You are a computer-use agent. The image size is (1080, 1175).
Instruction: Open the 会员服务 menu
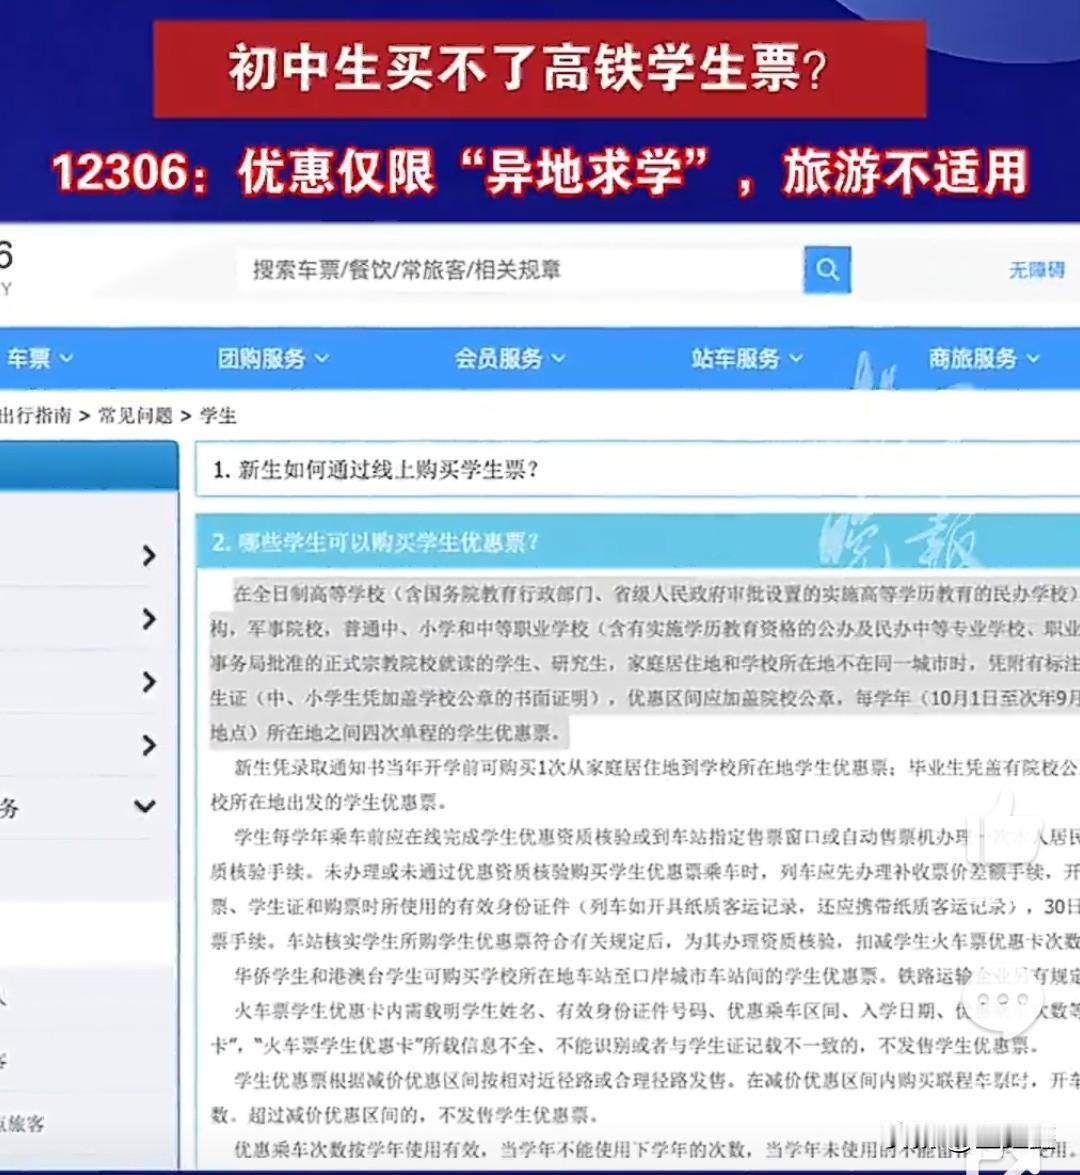click(510, 358)
